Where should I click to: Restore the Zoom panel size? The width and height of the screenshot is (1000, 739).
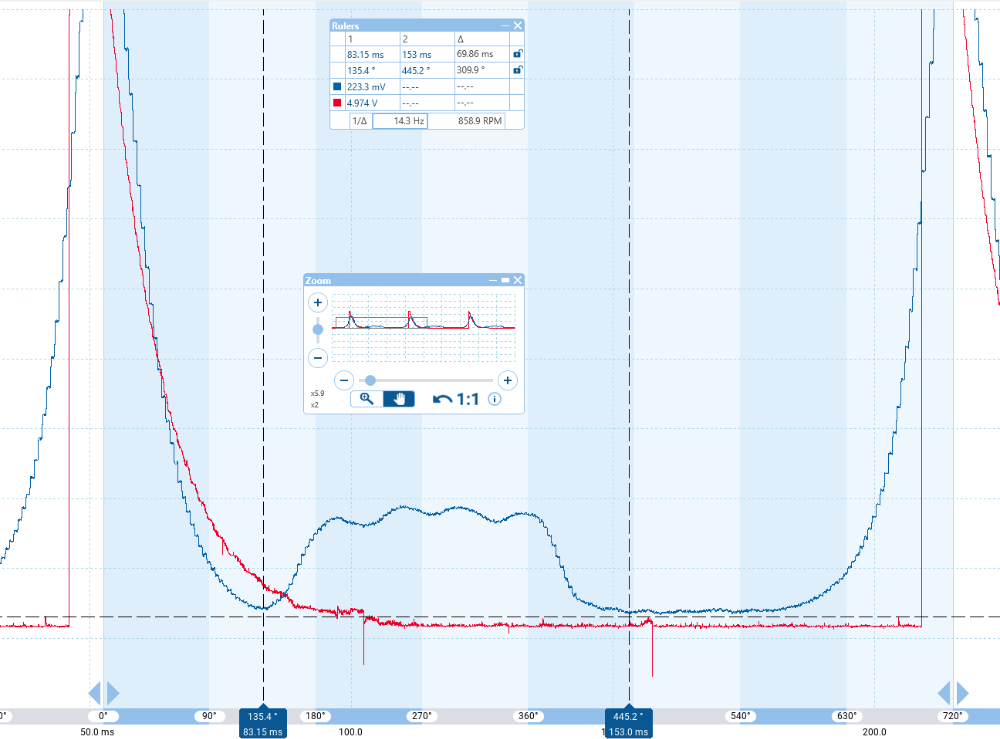coord(506,281)
